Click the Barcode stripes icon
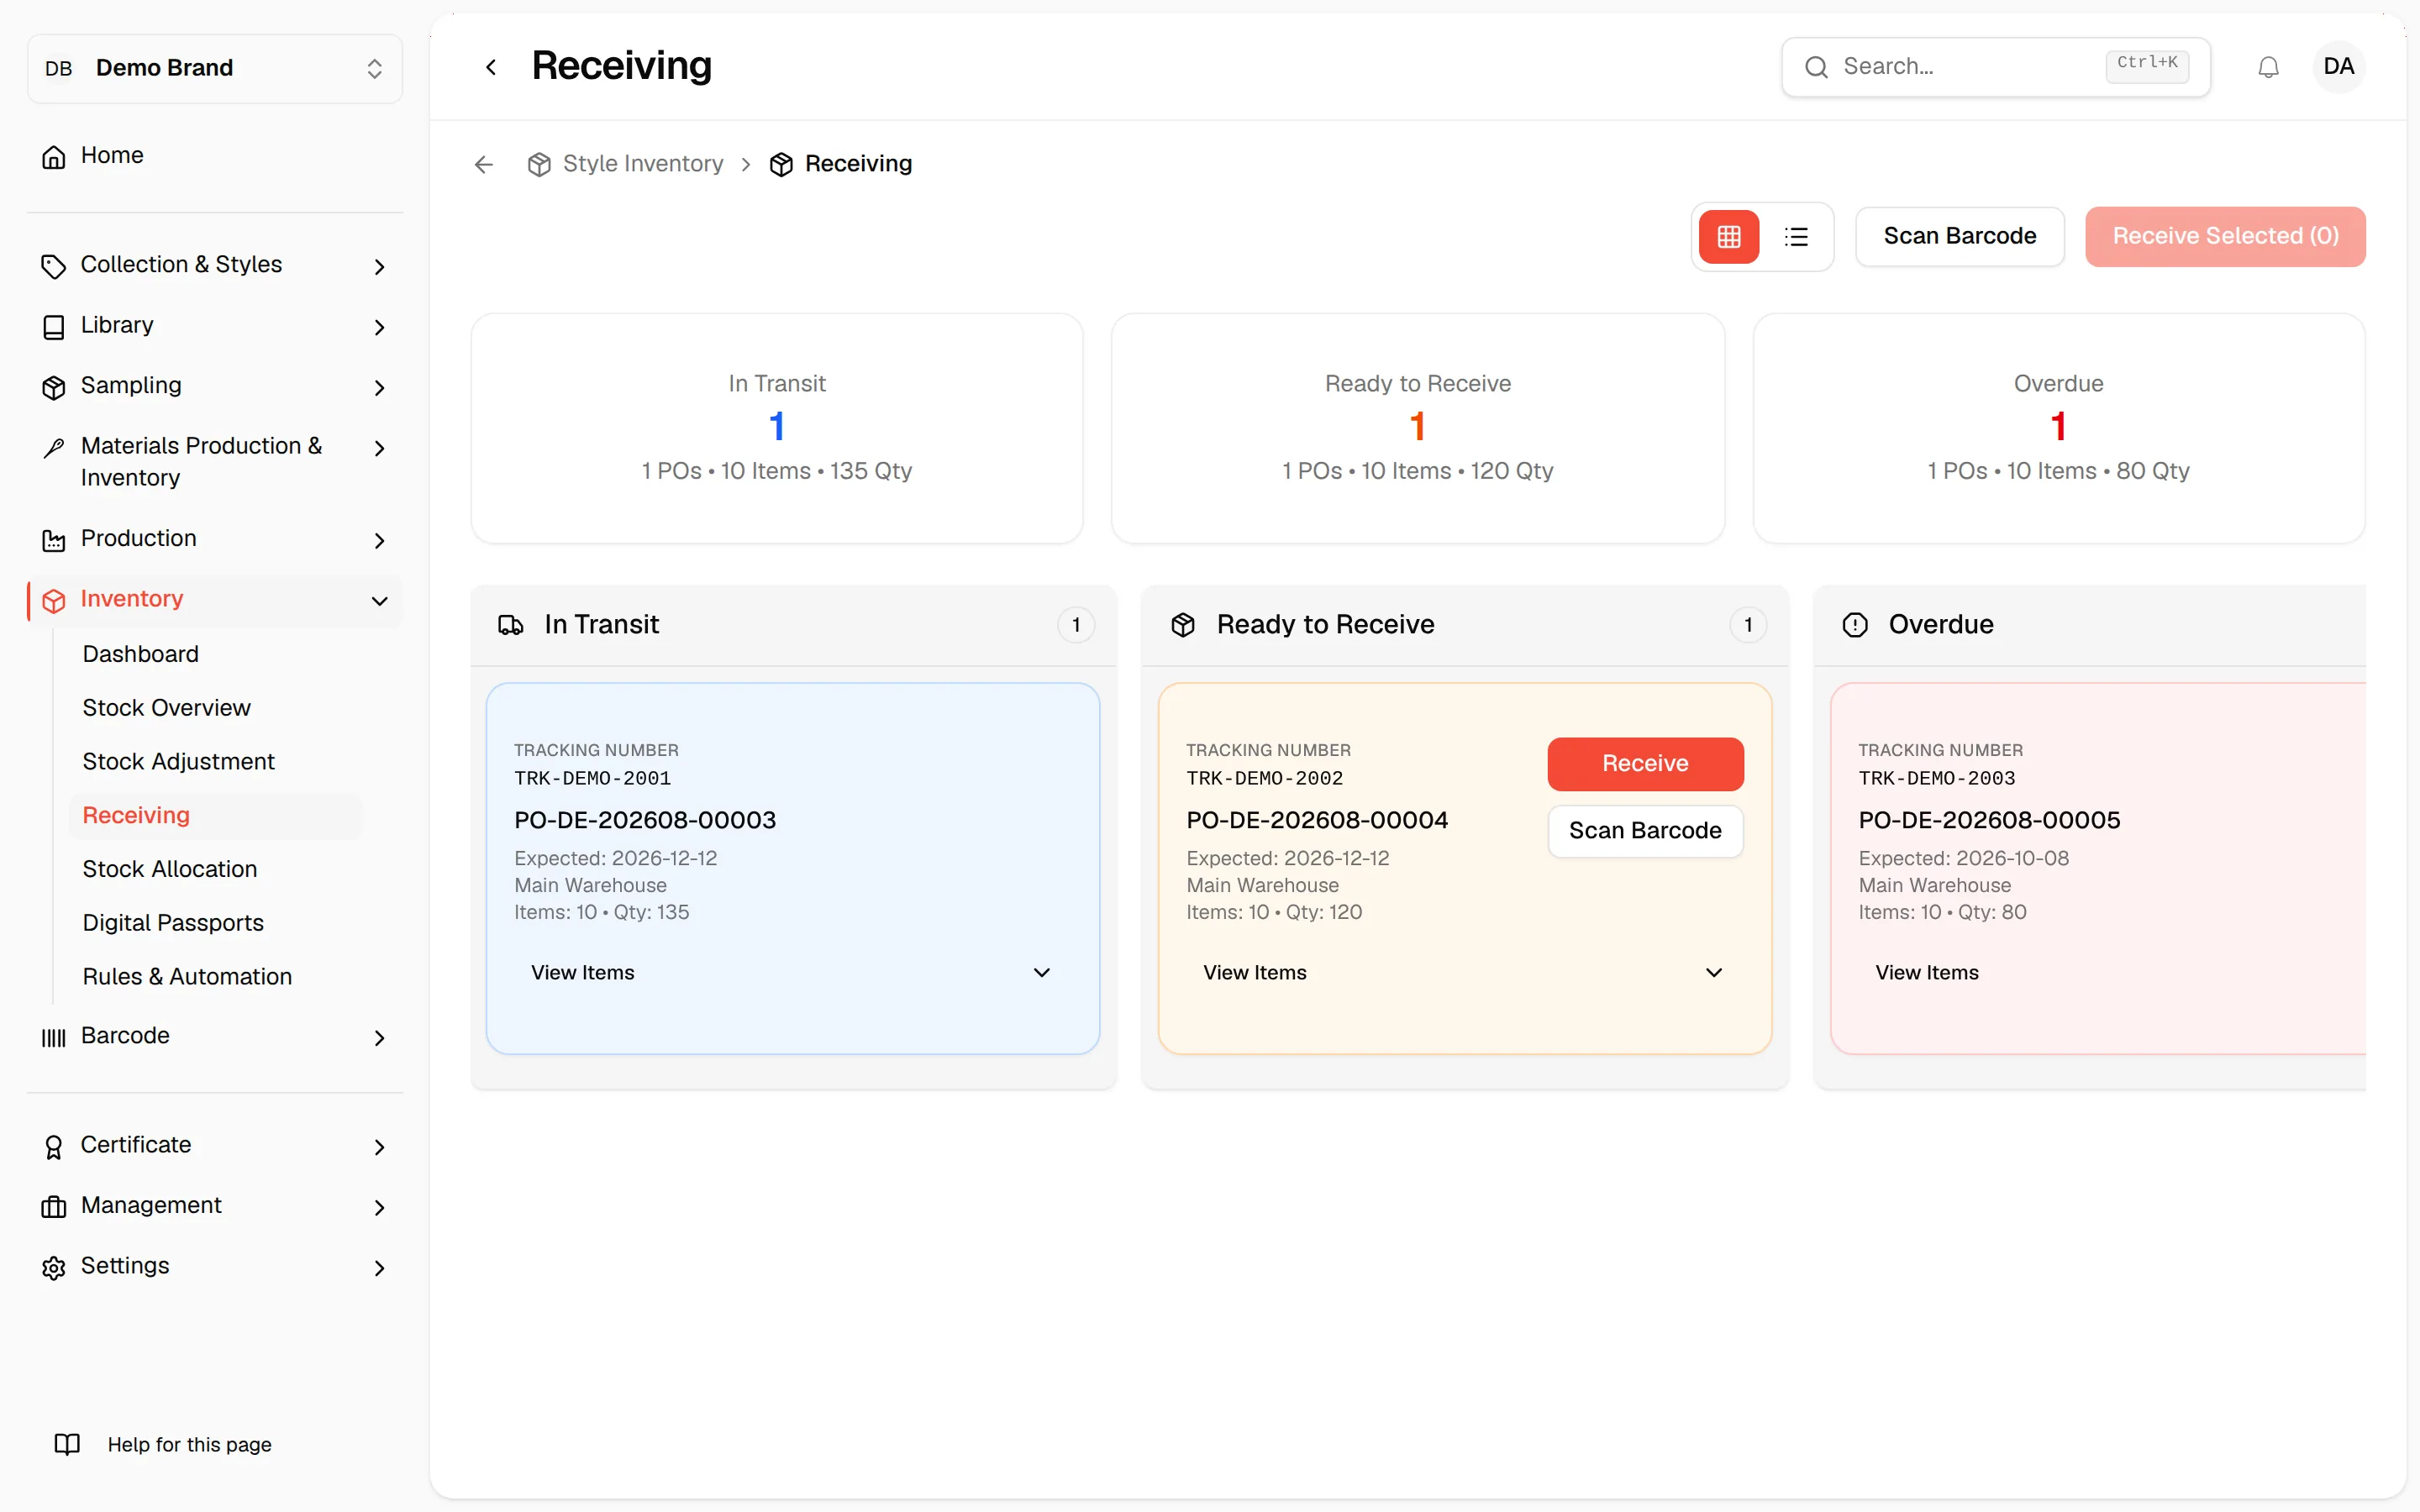The height and width of the screenshot is (1512, 2420). coord(54,1037)
